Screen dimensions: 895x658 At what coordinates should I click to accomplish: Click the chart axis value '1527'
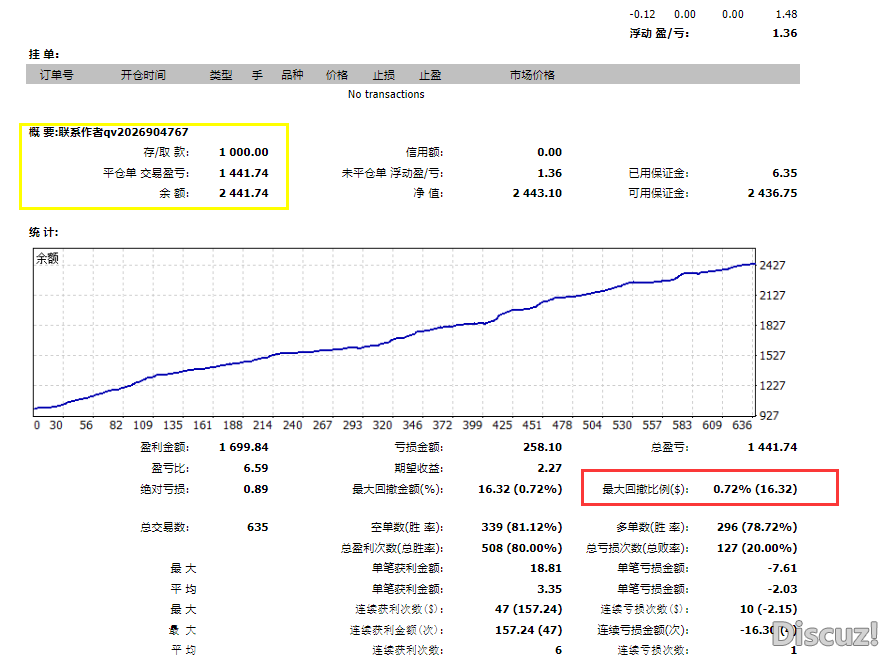(x=772, y=356)
